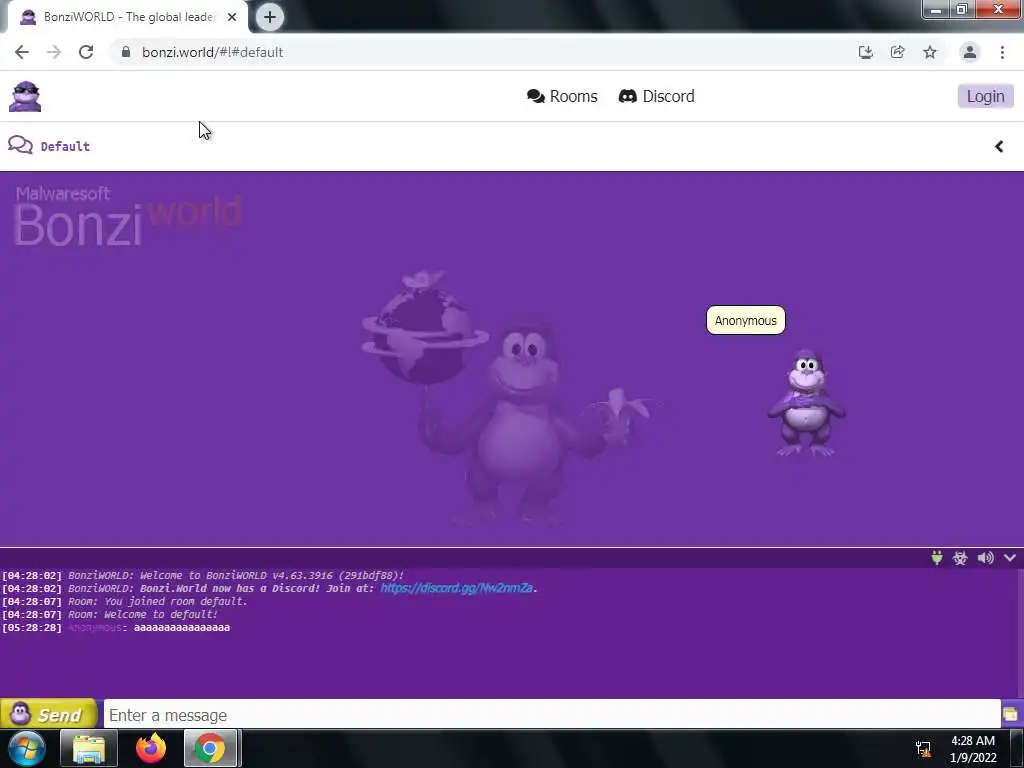Click the padlock site info icon
1024x768 pixels.
tap(126, 52)
